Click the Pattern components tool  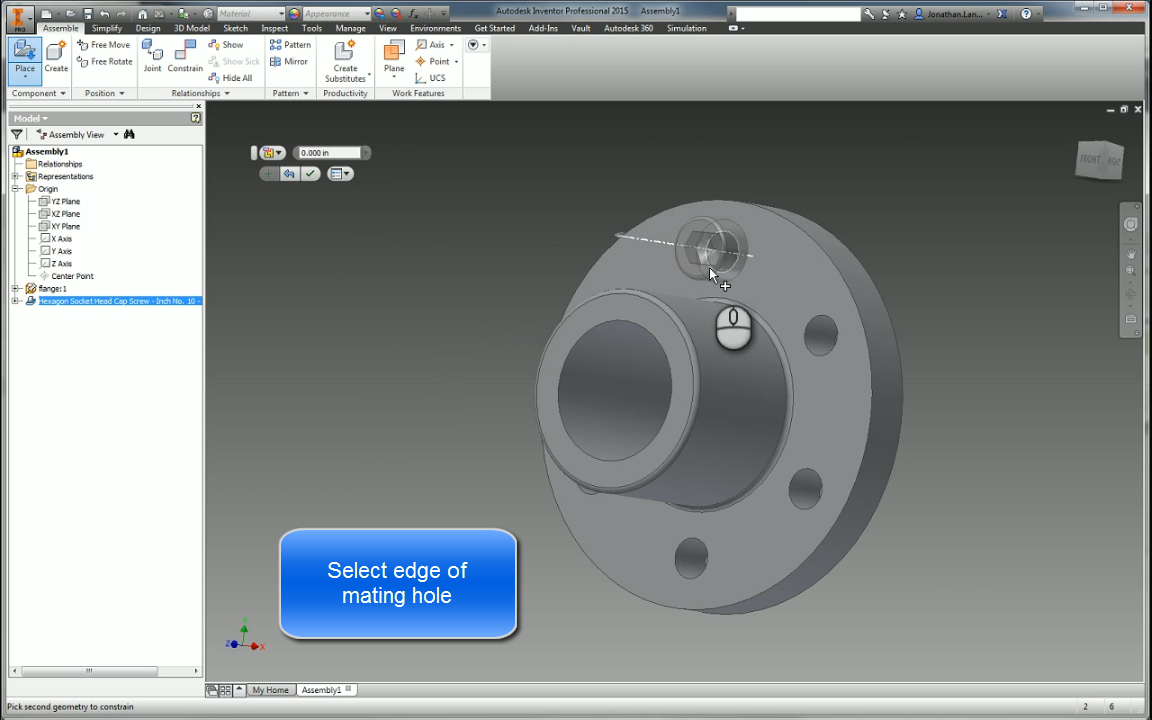pyautogui.click(x=290, y=44)
